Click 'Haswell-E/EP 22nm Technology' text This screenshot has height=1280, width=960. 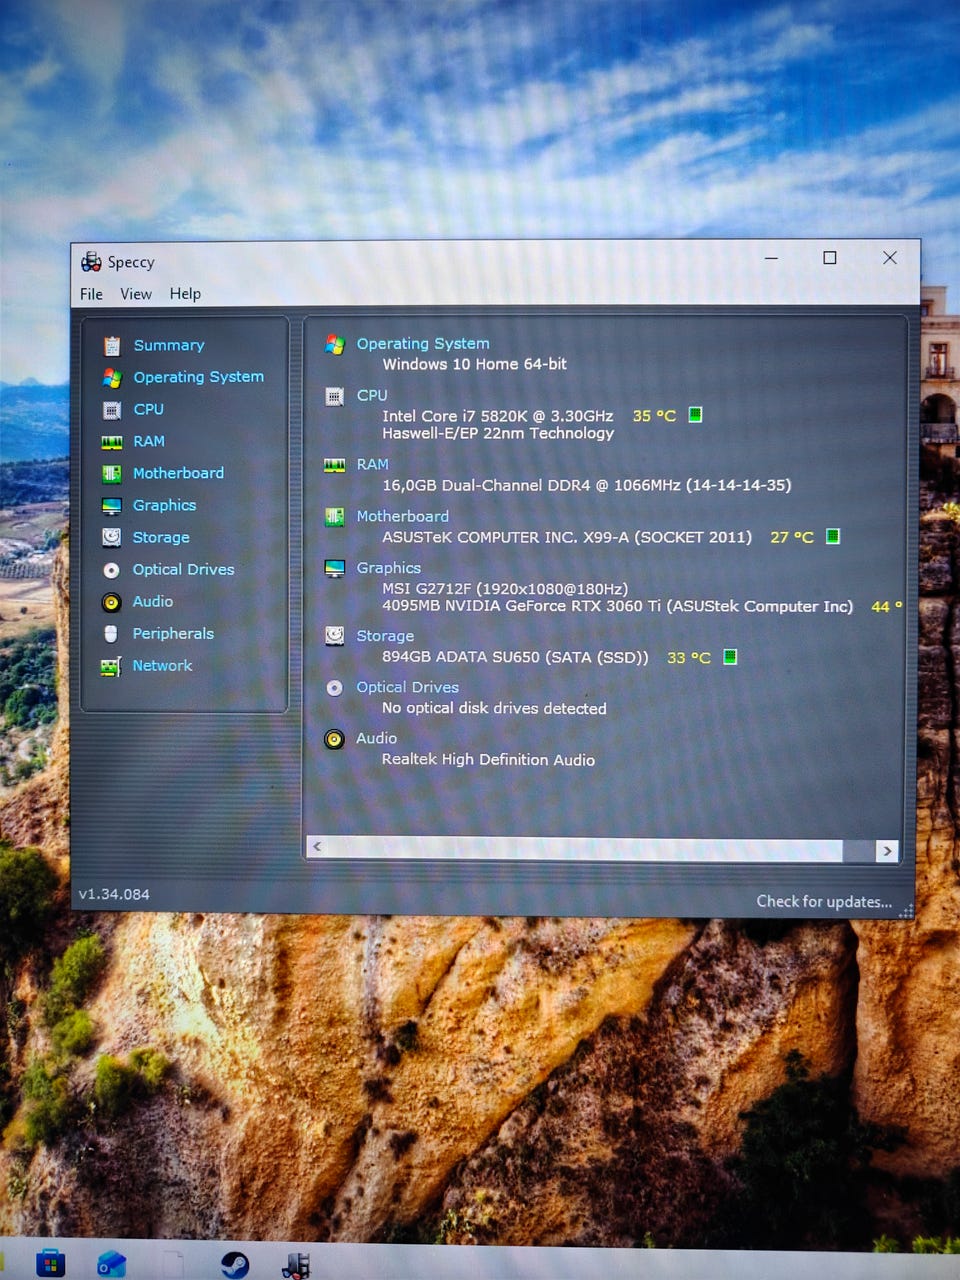(498, 433)
